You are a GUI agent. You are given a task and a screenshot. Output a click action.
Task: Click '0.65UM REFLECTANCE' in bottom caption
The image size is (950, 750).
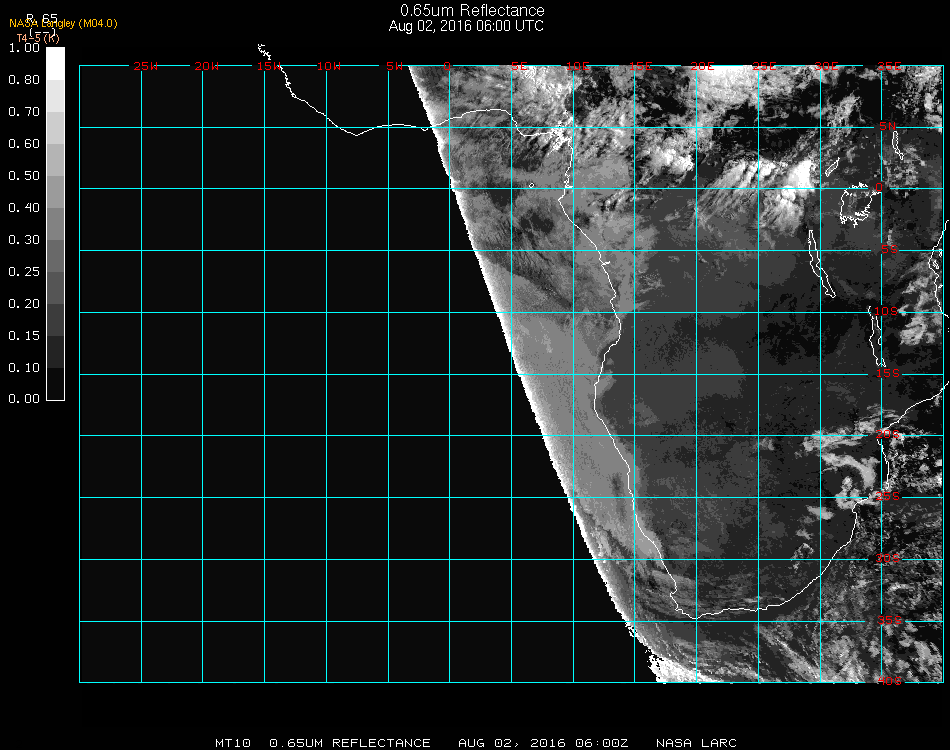tap(350, 743)
